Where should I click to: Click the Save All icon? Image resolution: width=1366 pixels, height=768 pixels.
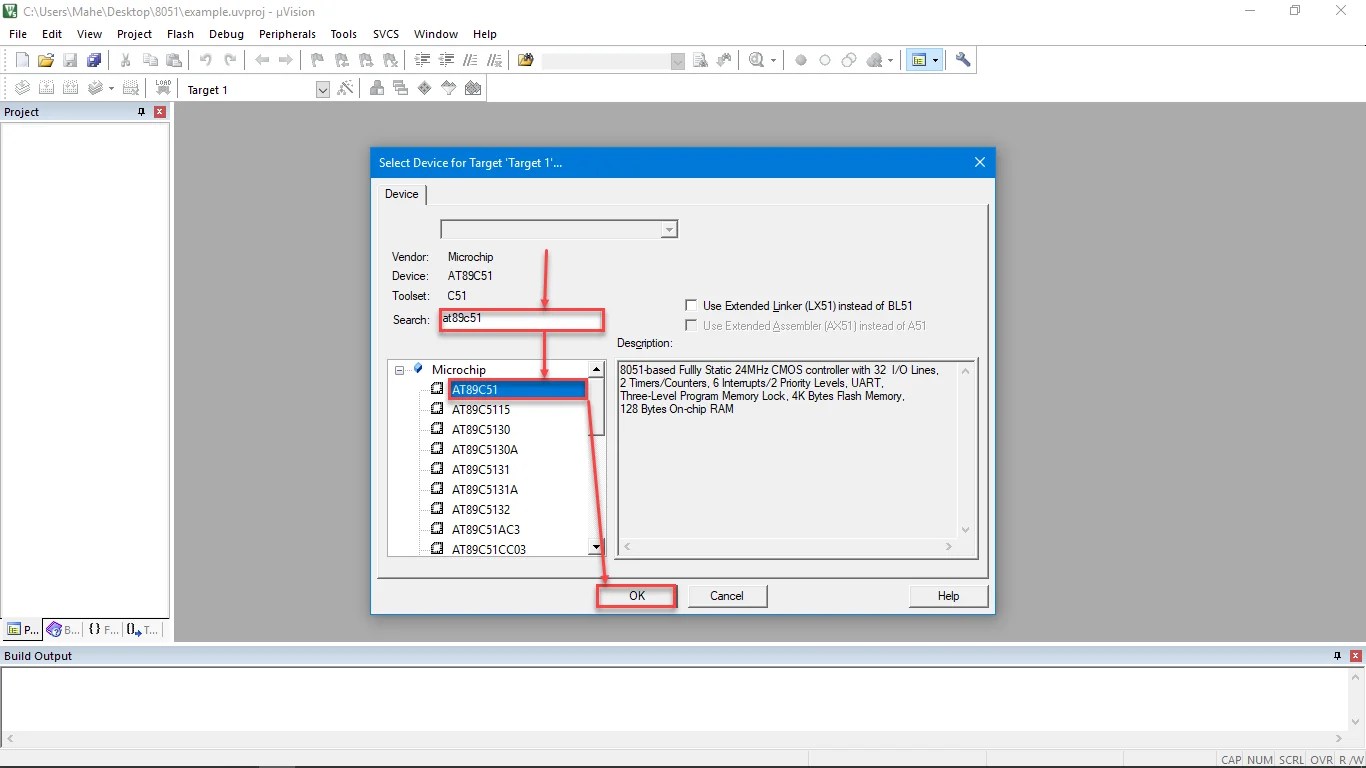[x=93, y=59]
